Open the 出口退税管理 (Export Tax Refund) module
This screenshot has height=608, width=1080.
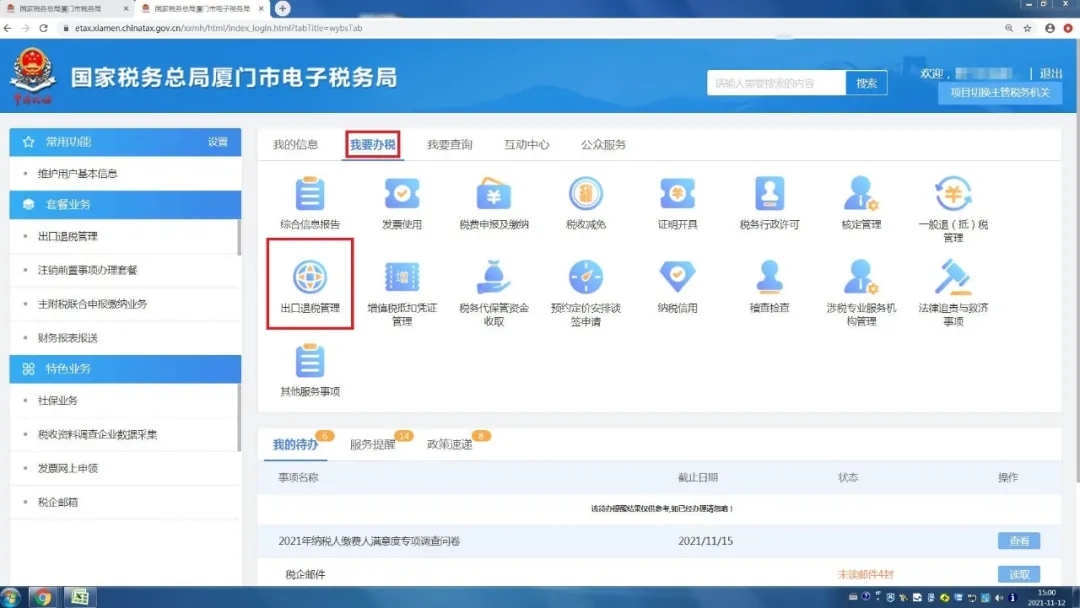tap(310, 283)
